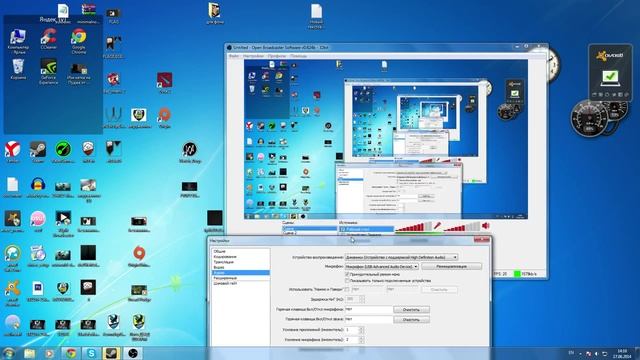
Task: Open the 'Устройство воспроизведения' playback device dropdown
Action: (401, 257)
